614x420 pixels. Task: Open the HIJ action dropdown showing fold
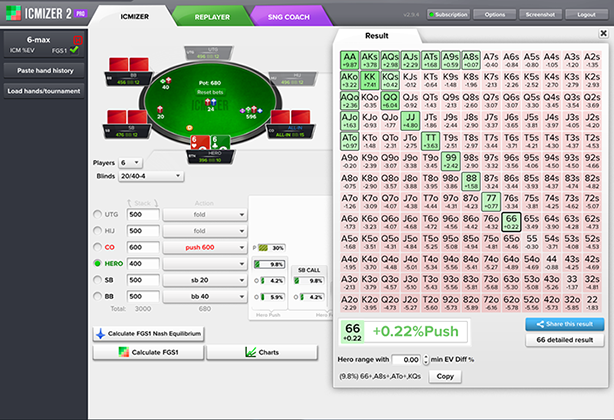(205, 231)
